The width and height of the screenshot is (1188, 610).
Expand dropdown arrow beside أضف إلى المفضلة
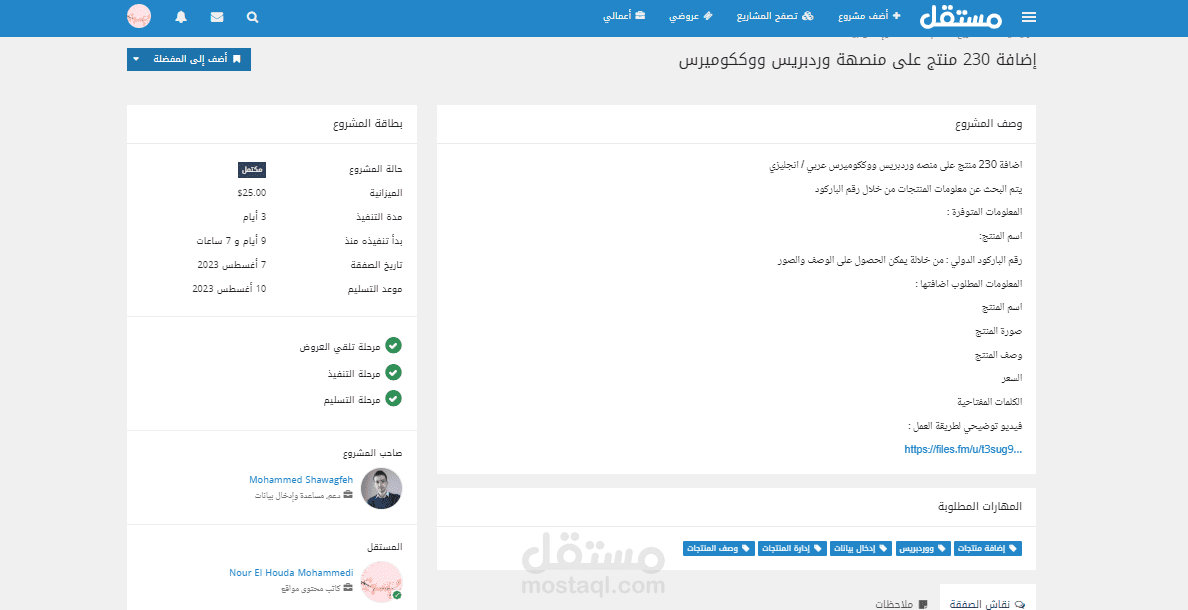coord(136,59)
